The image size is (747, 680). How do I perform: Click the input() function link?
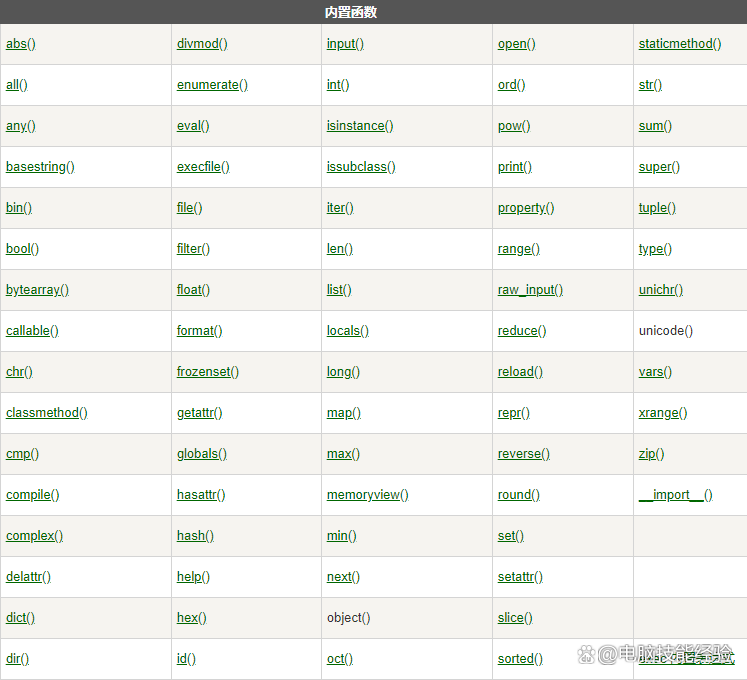coord(345,44)
